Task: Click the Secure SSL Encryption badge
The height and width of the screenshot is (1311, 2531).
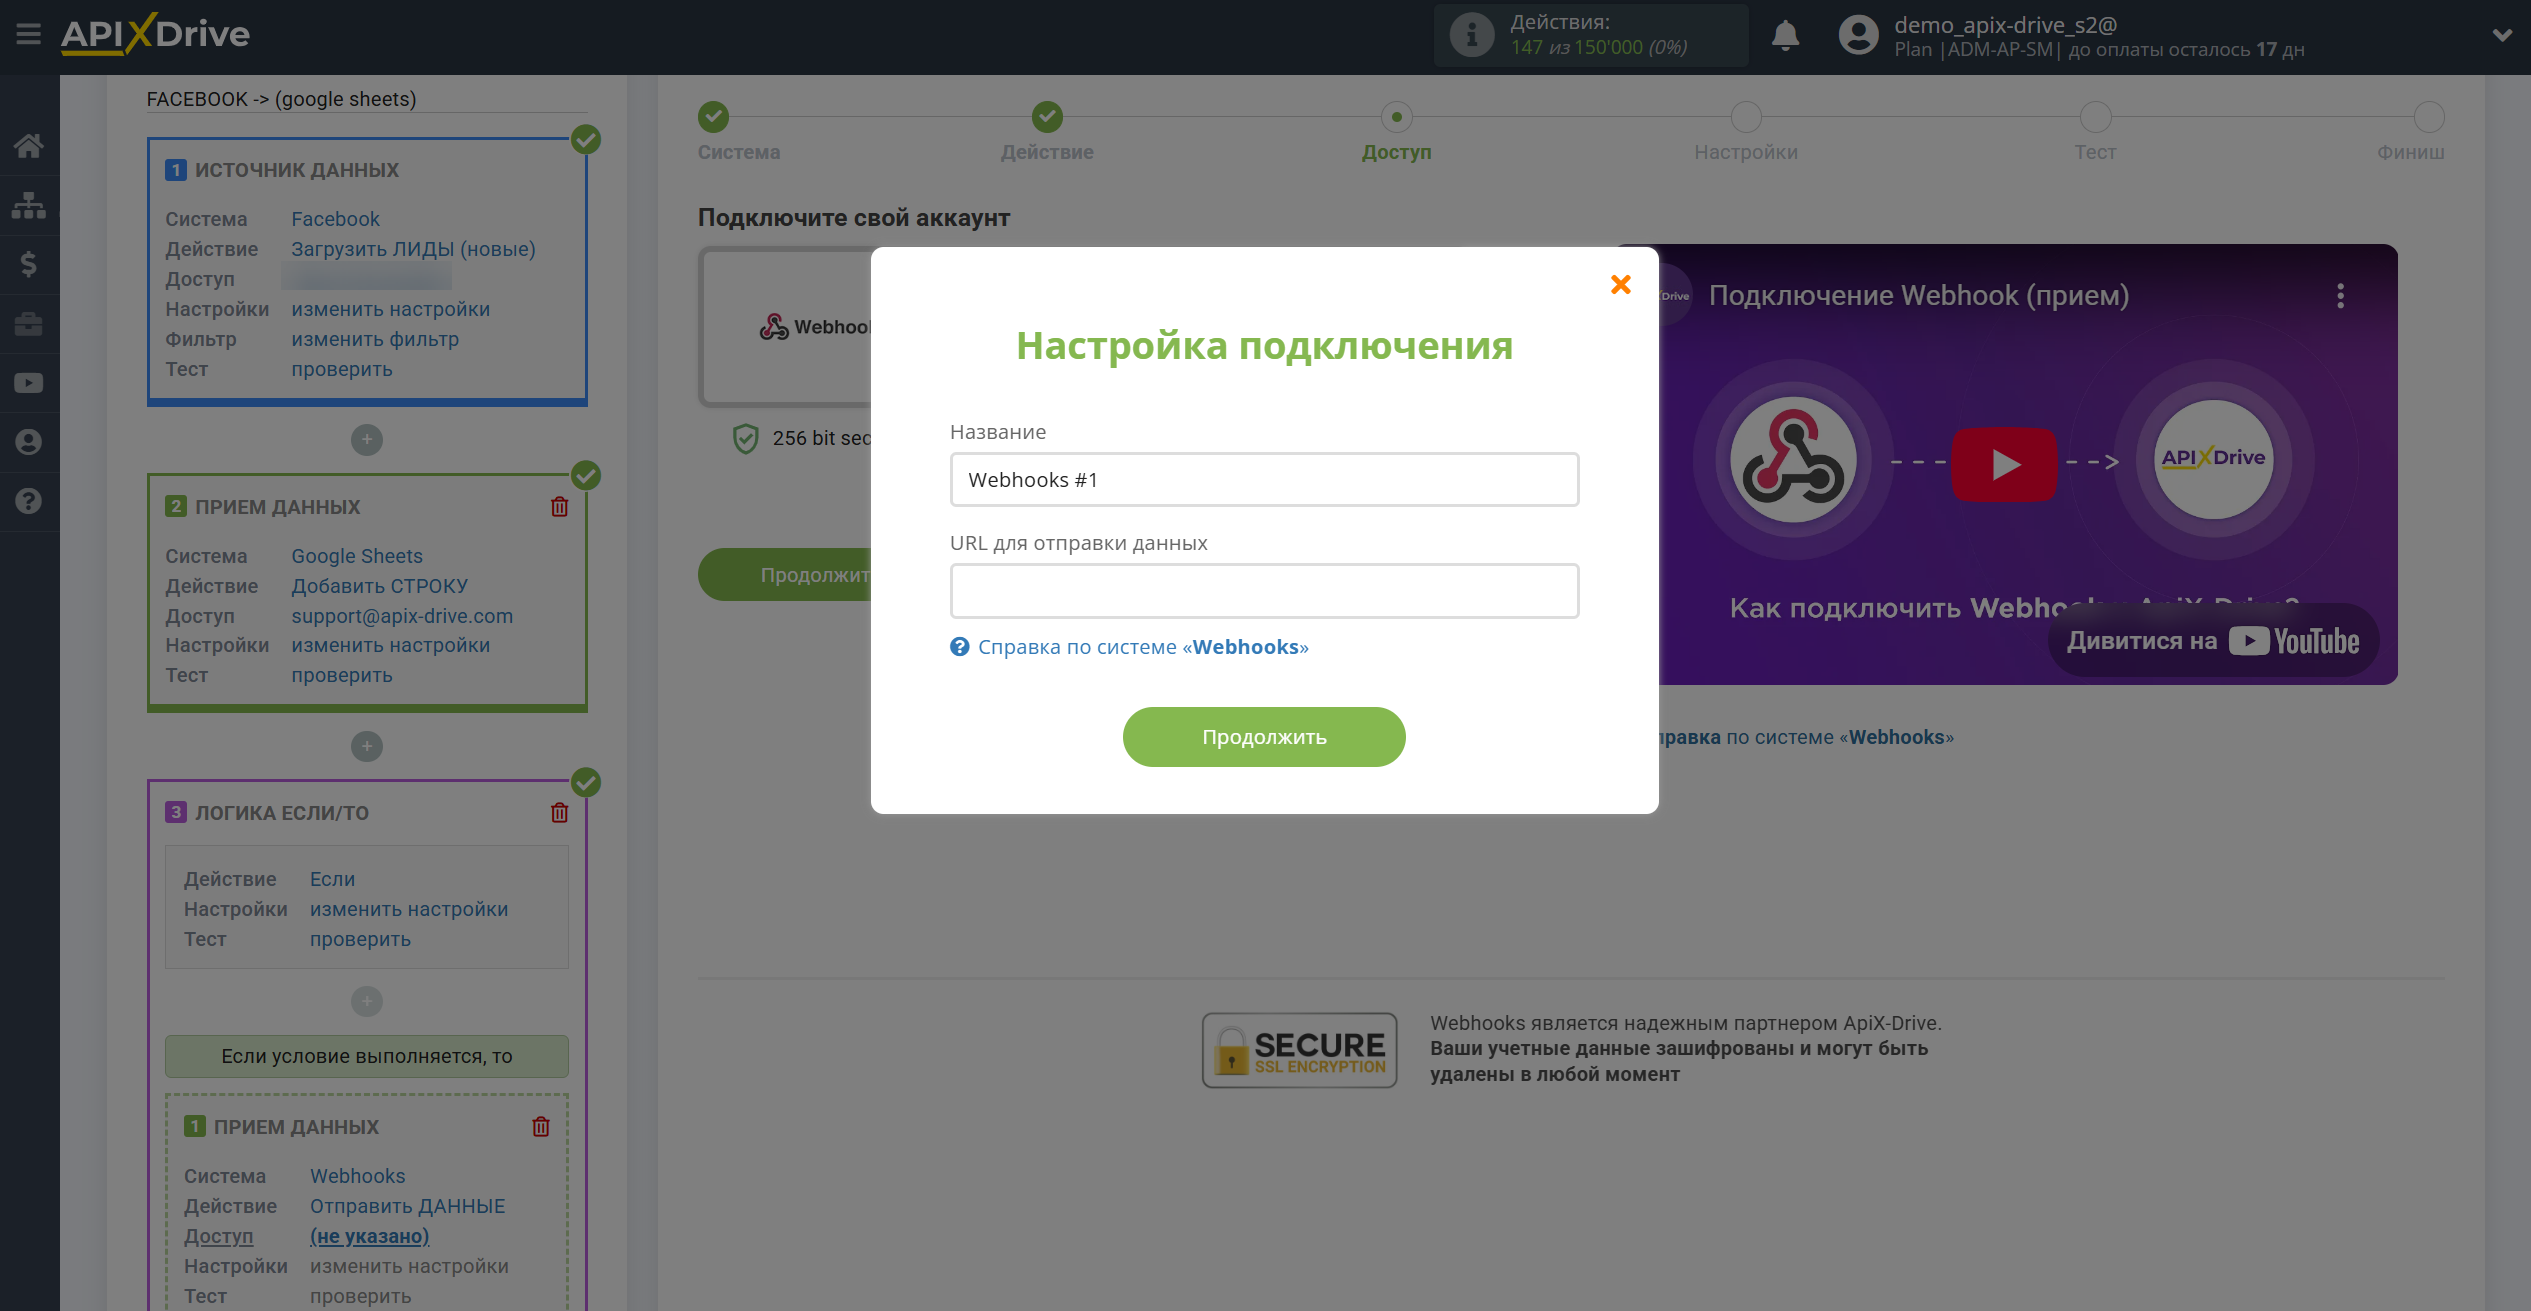Action: click(x=1299, y=1050)
